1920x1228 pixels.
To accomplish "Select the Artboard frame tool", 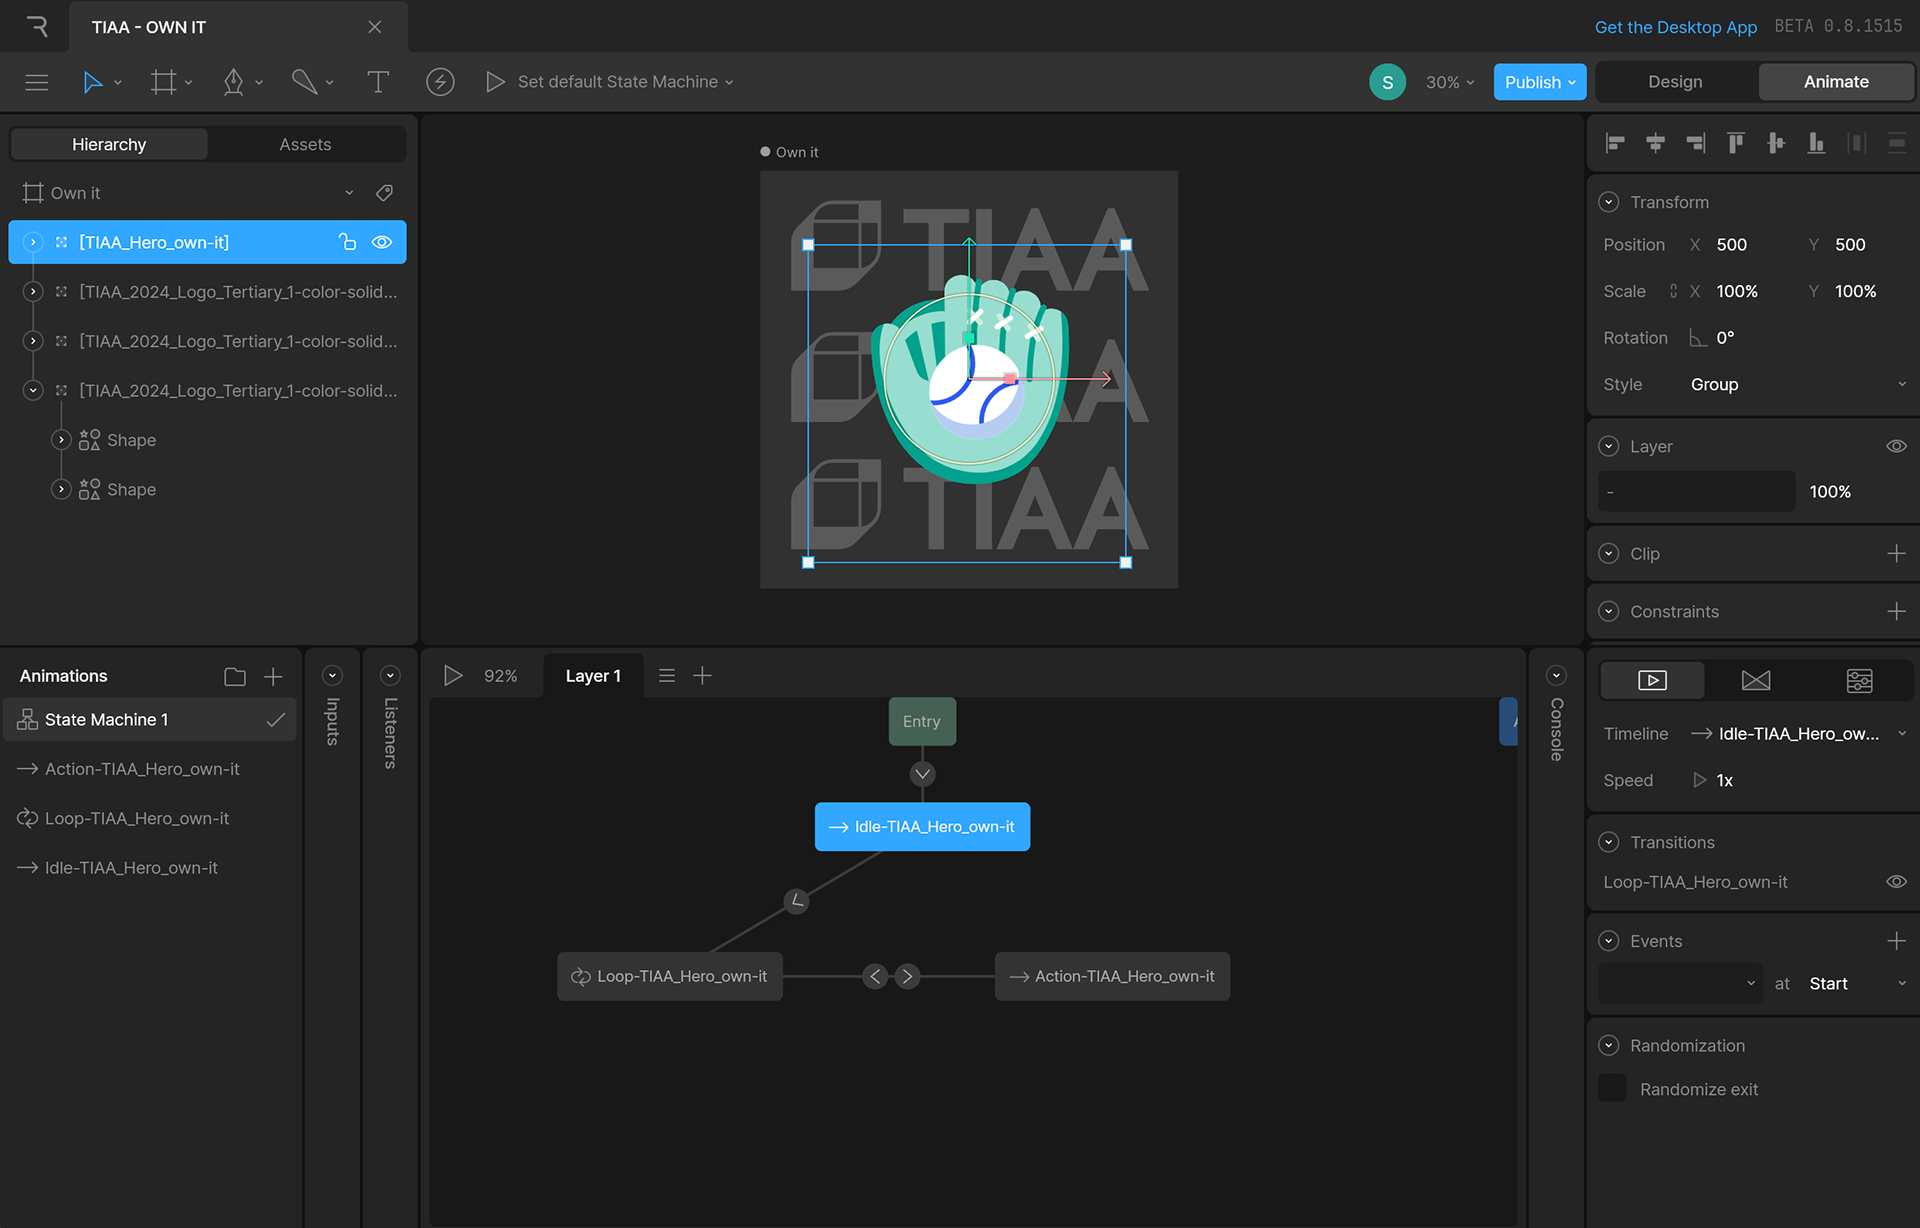I will click(x=163, y=82).
